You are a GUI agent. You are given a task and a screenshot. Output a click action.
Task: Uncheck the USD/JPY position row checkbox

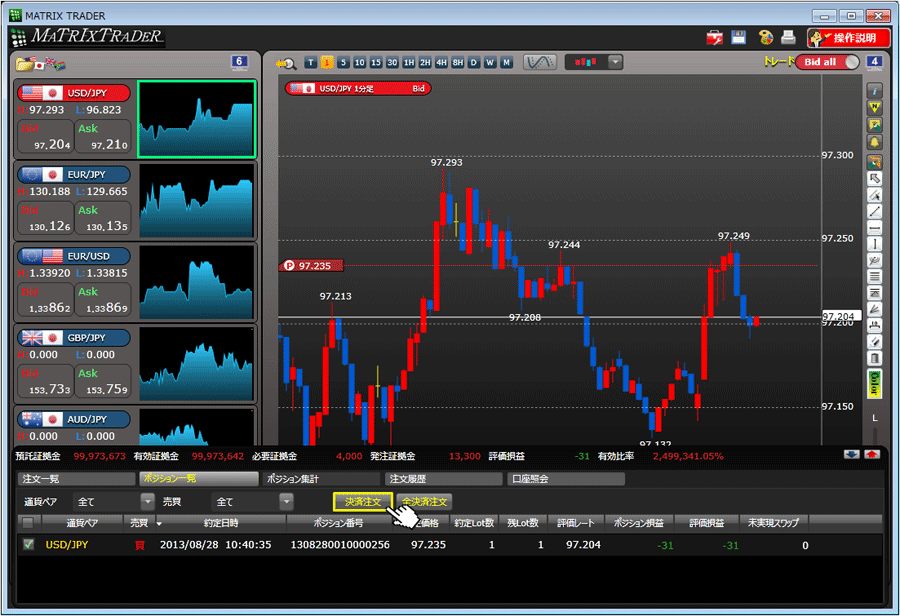pos(28,544)
